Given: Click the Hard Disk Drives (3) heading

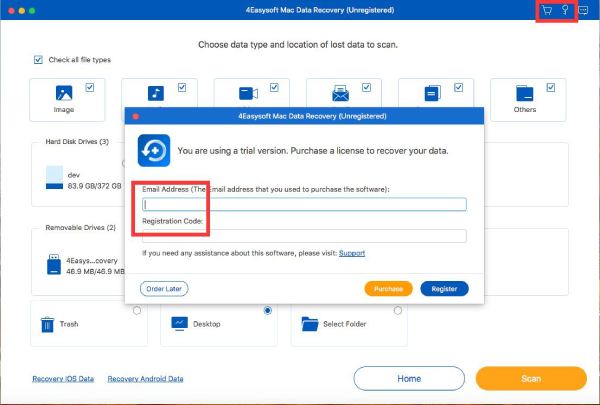Looking at the screenshot, I should coord(77,142).
